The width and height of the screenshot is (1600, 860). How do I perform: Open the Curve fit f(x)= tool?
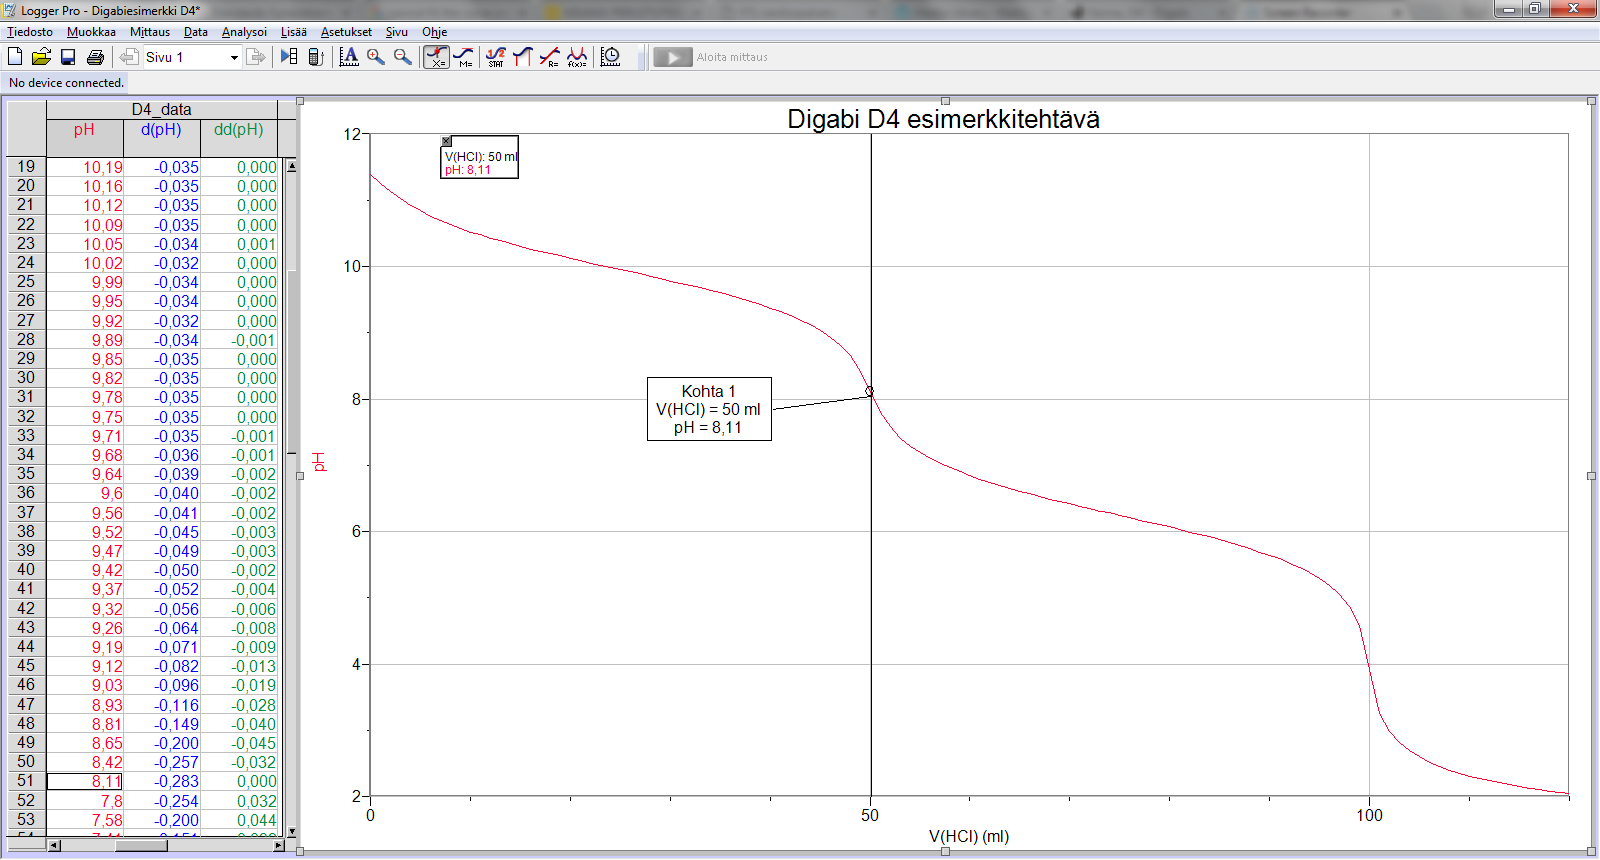tap(577, 57)
